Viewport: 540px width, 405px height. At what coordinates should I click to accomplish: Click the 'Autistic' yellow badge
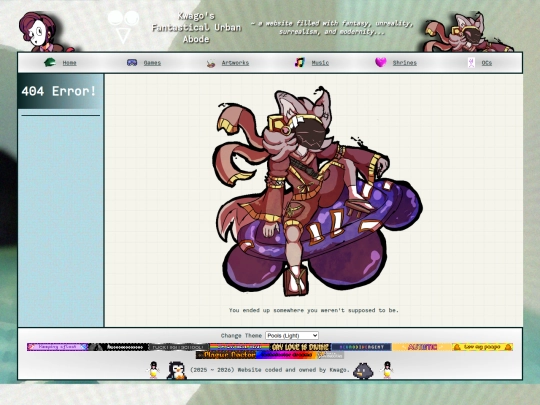(x=422, y=347)
